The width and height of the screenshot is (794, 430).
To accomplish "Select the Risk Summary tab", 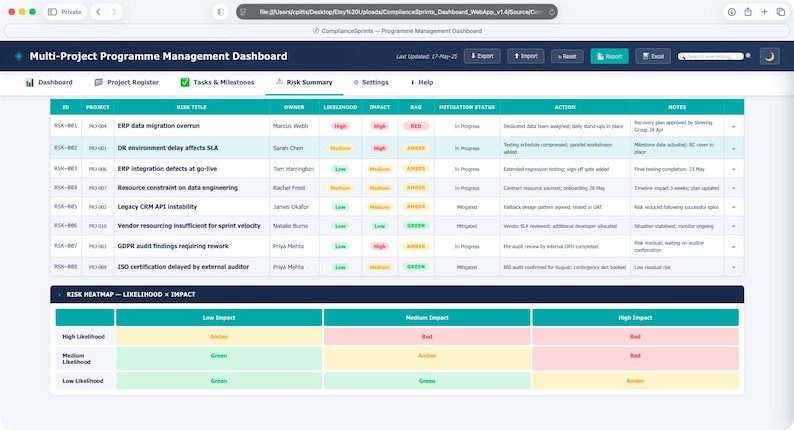I will (x=304, y=82).
